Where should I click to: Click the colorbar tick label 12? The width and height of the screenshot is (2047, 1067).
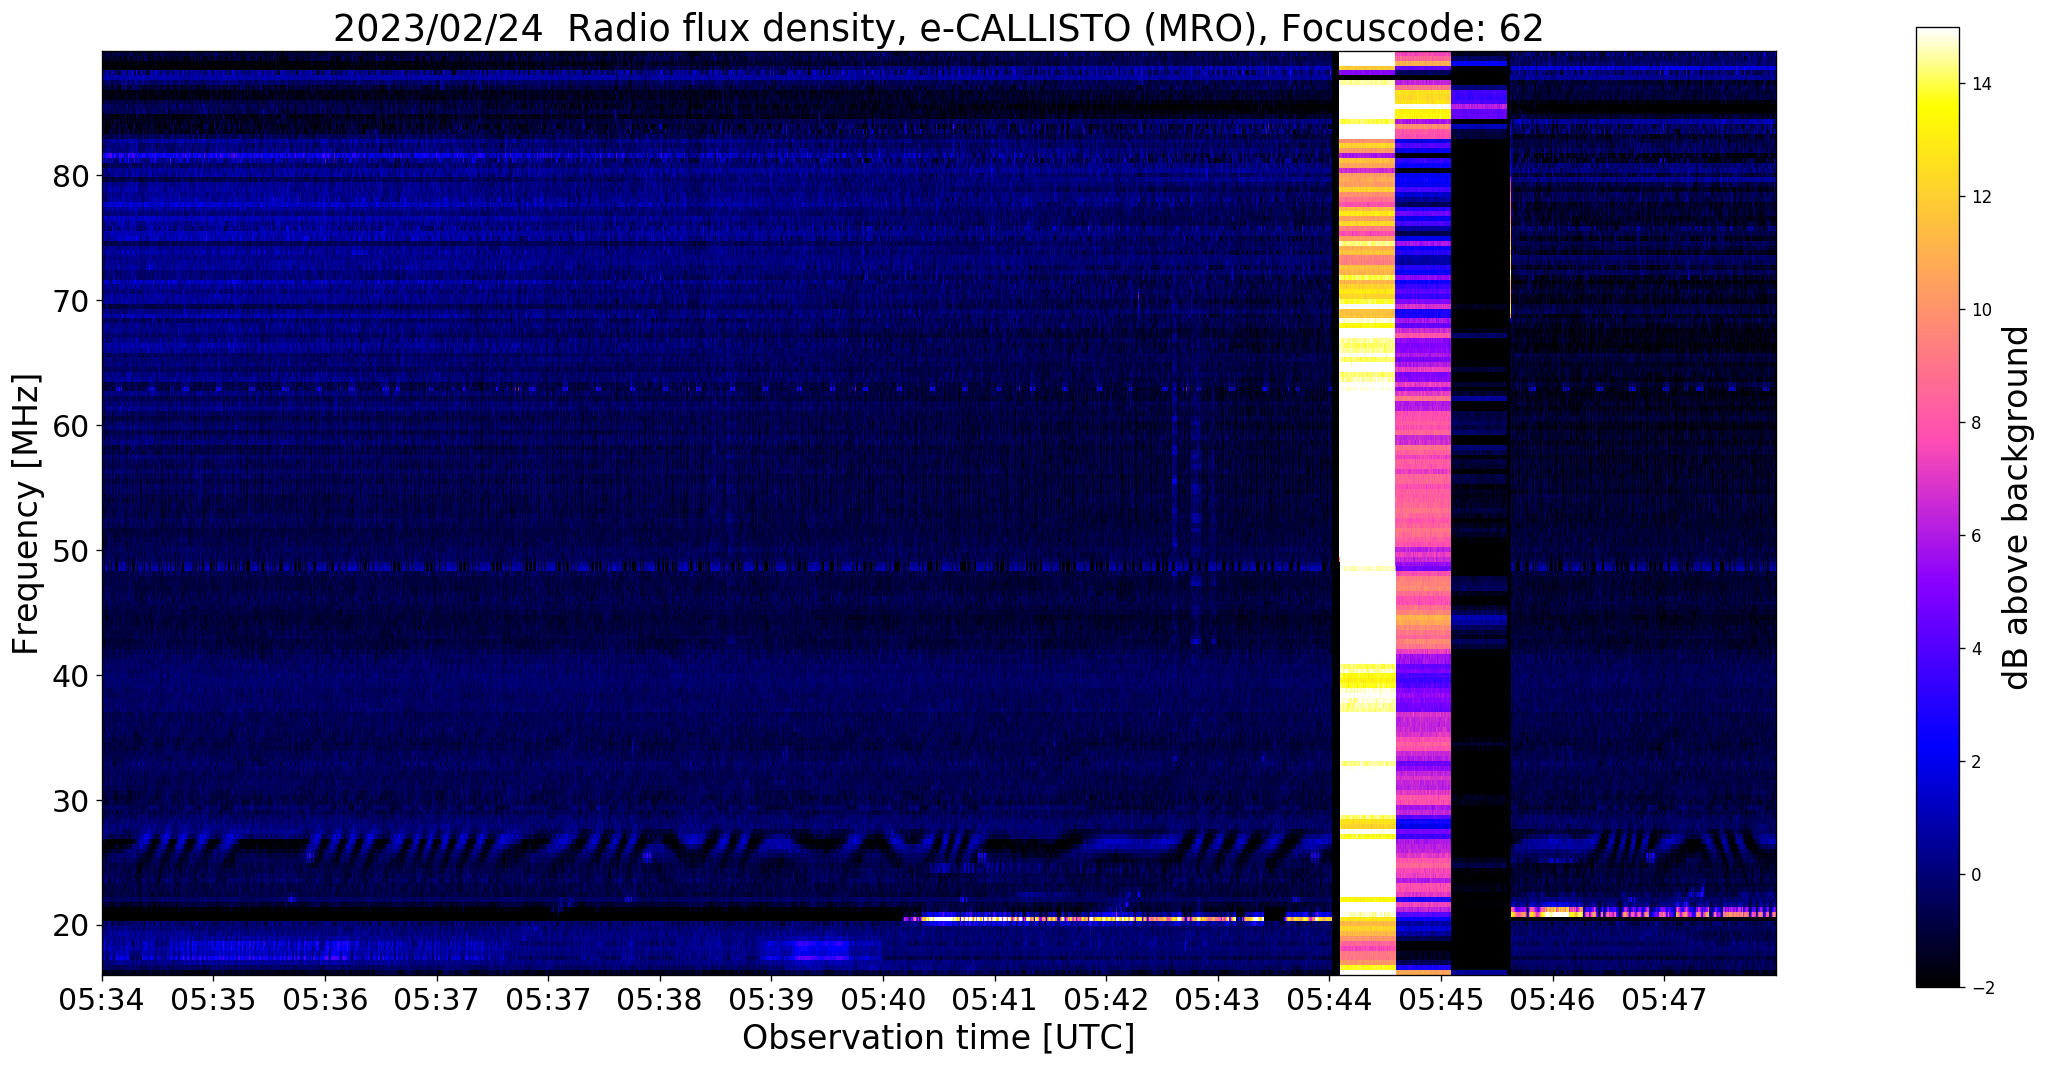point(1980,197)
